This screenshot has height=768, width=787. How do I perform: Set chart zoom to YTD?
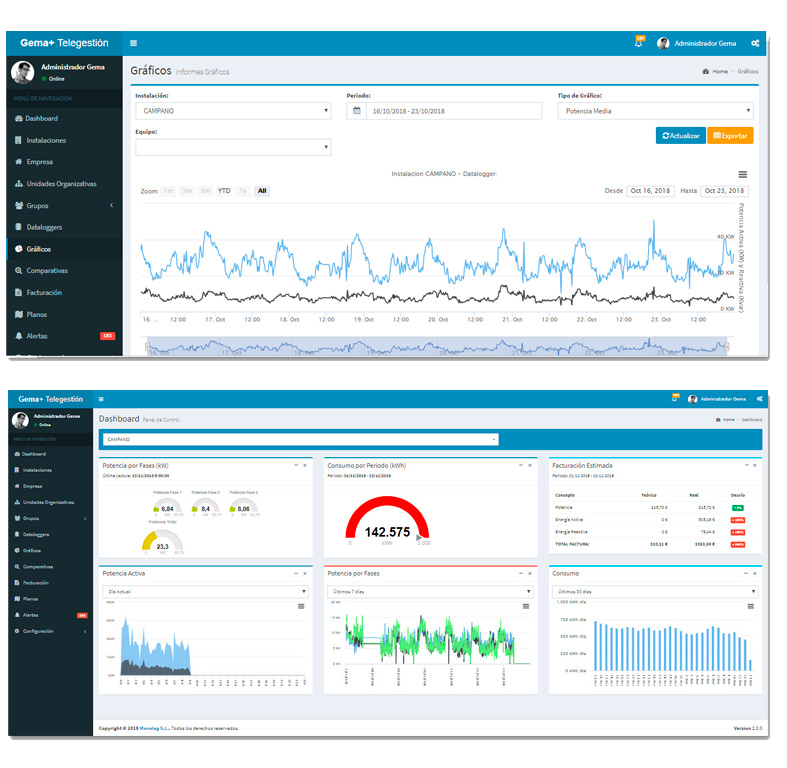coord(224,191)
